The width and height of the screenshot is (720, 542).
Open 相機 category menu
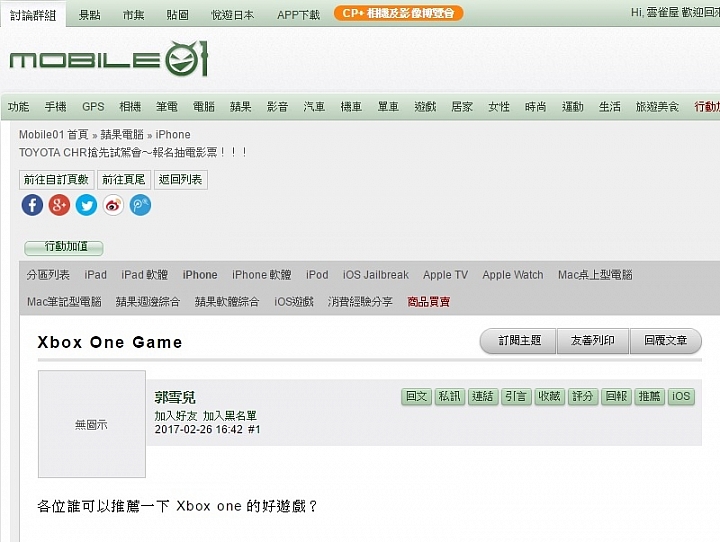point(130,107)
